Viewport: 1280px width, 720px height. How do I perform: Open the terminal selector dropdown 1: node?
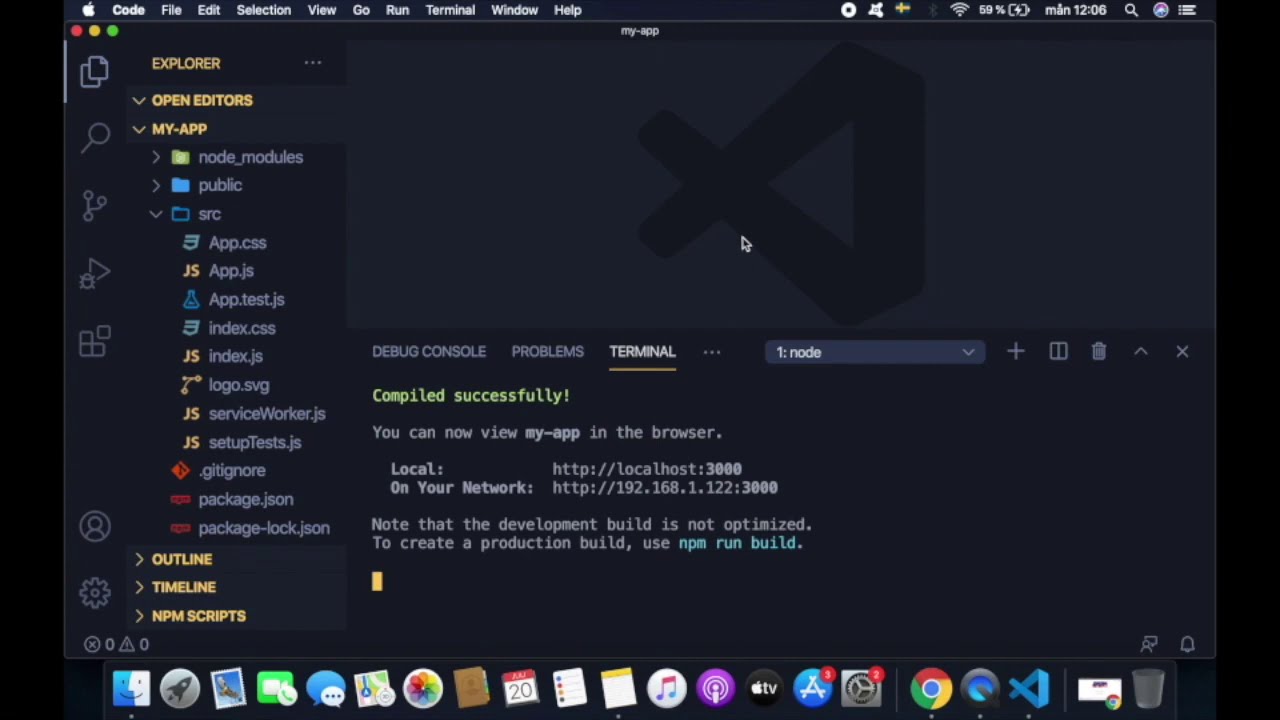pos(875,352)
